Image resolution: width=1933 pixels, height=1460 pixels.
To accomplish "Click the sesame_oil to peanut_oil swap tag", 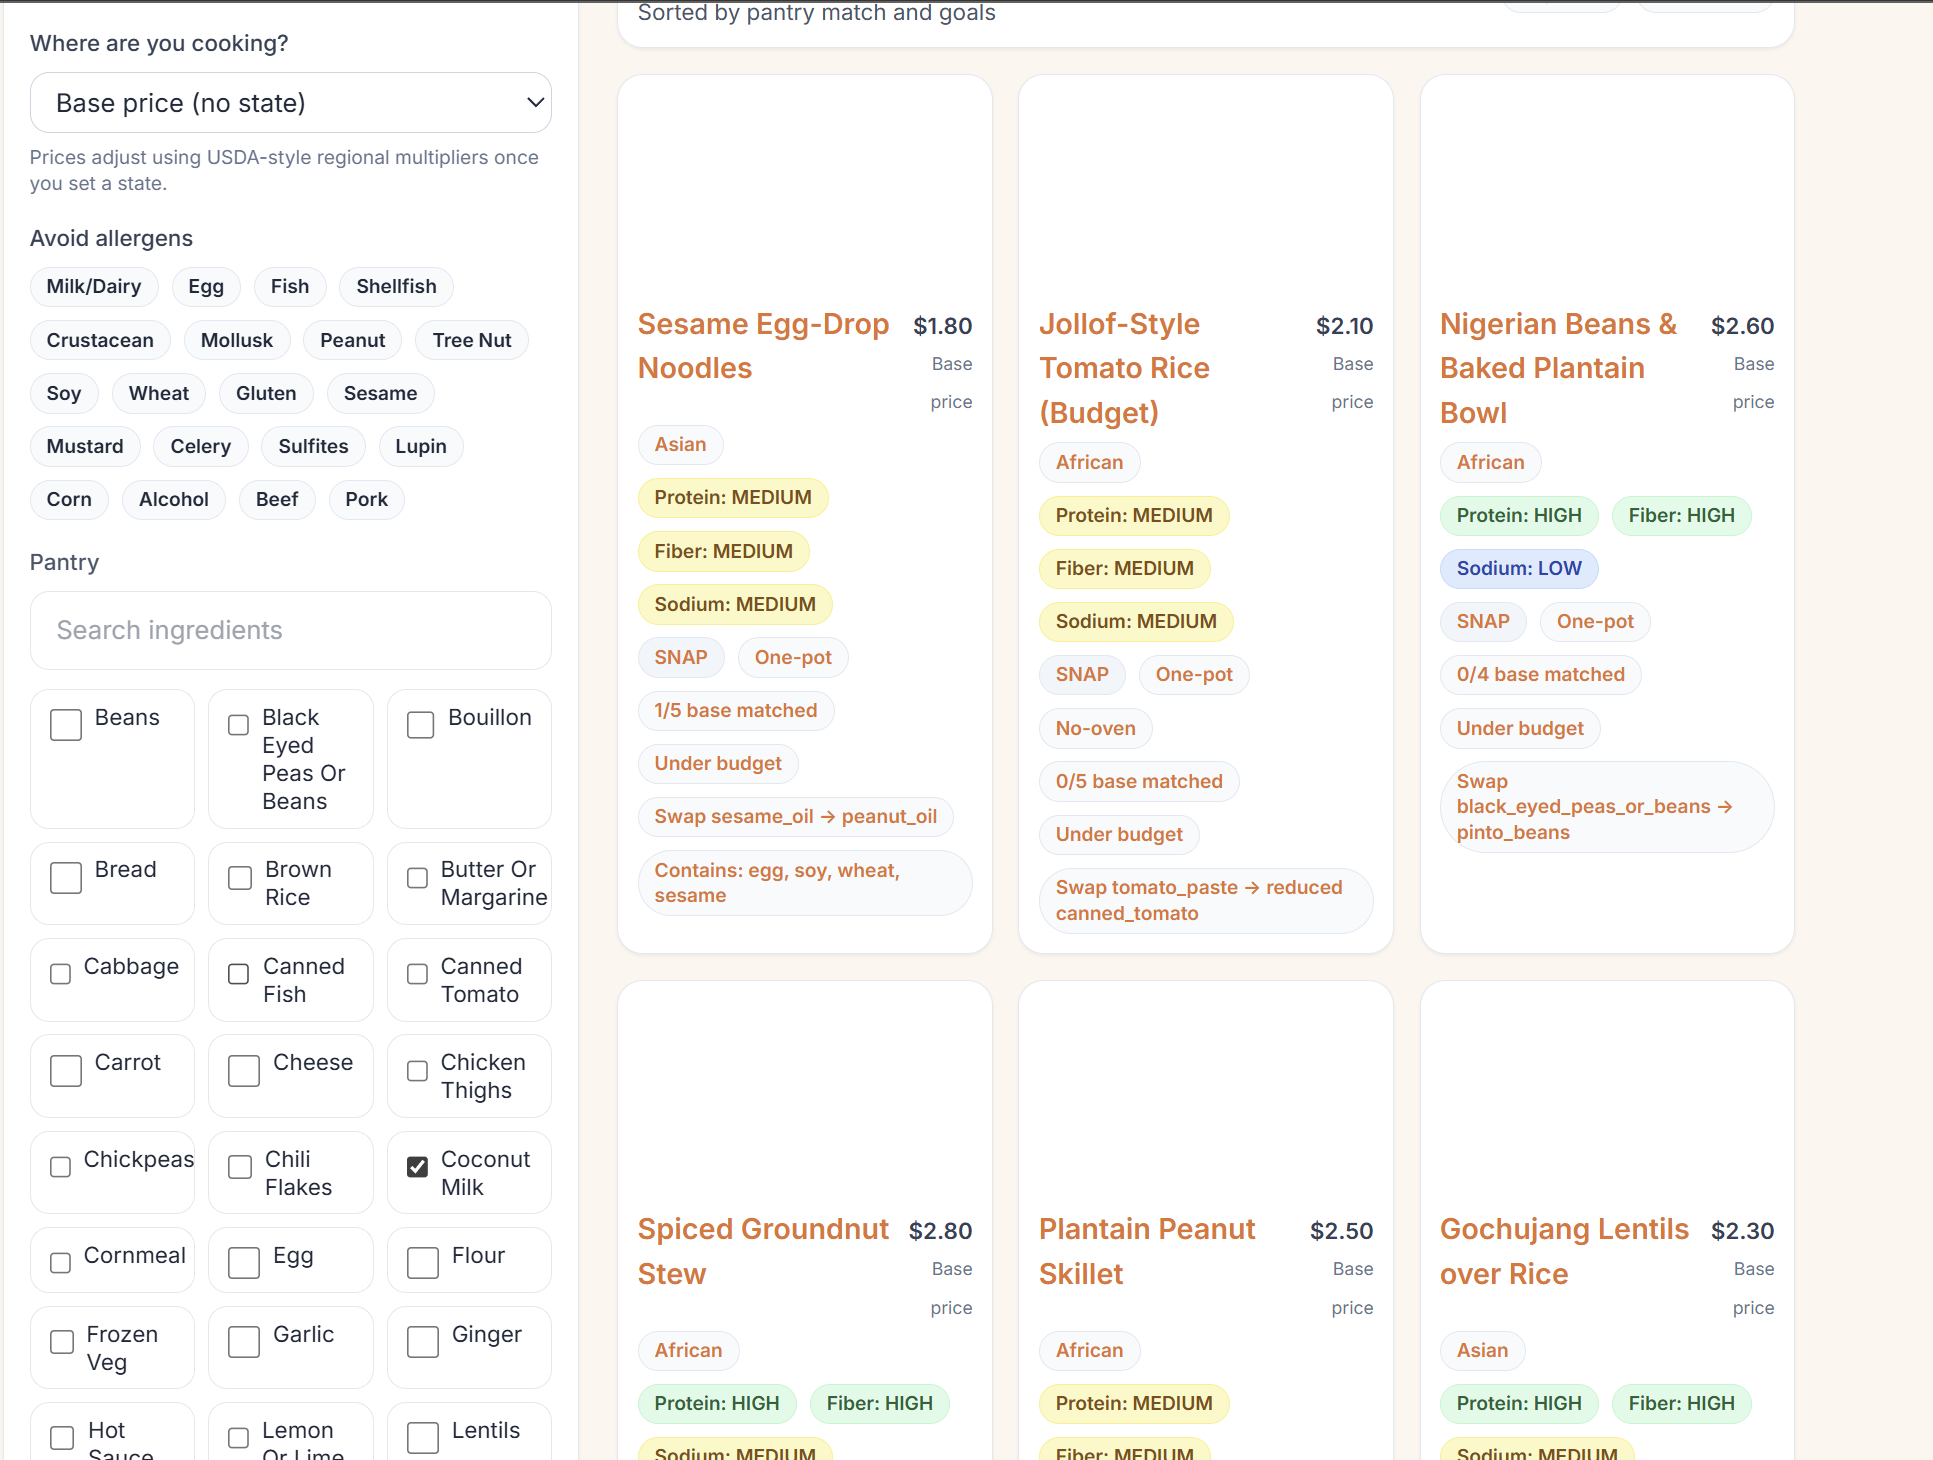I will (x=795, y=817).
